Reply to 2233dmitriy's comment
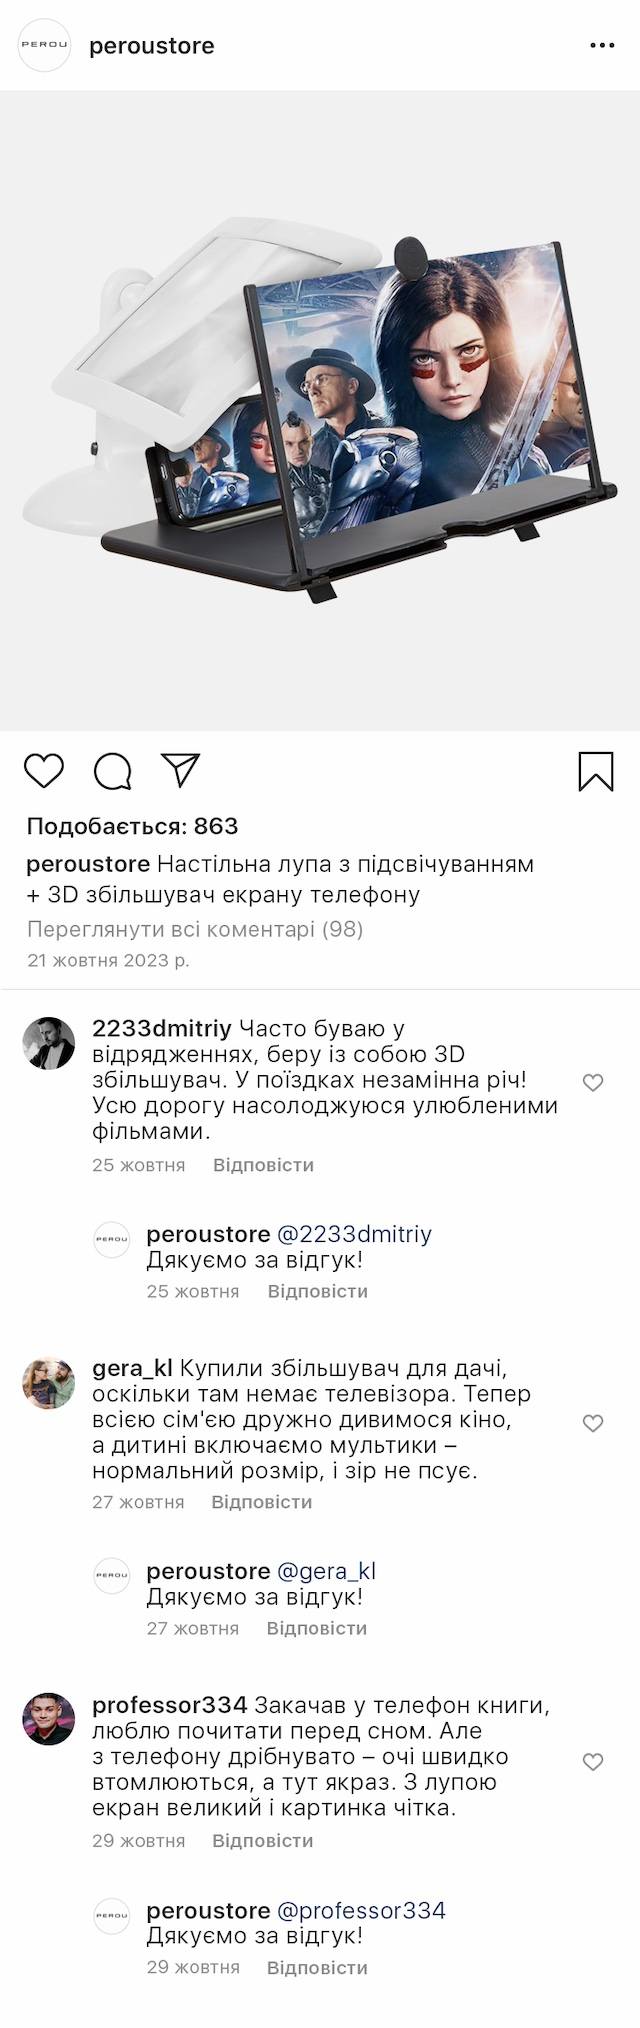The height and width of the screenshot is (2028, 640). click(x=263, y=1165)
